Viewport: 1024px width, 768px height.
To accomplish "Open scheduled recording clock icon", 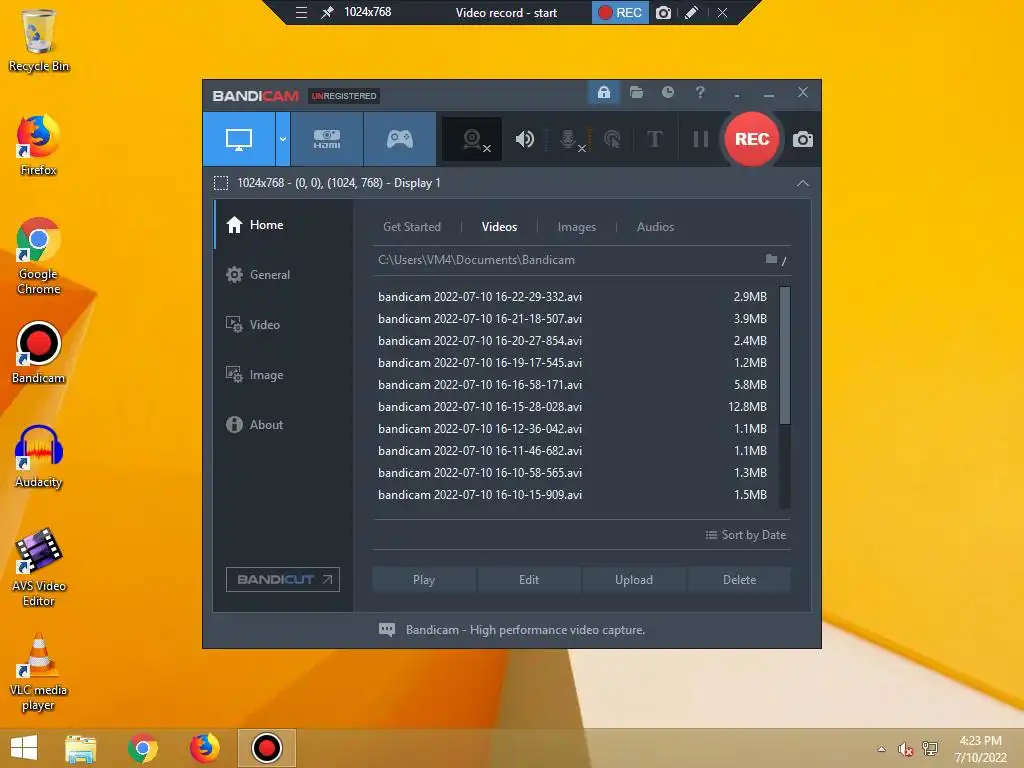I will (x=667, y=93).
